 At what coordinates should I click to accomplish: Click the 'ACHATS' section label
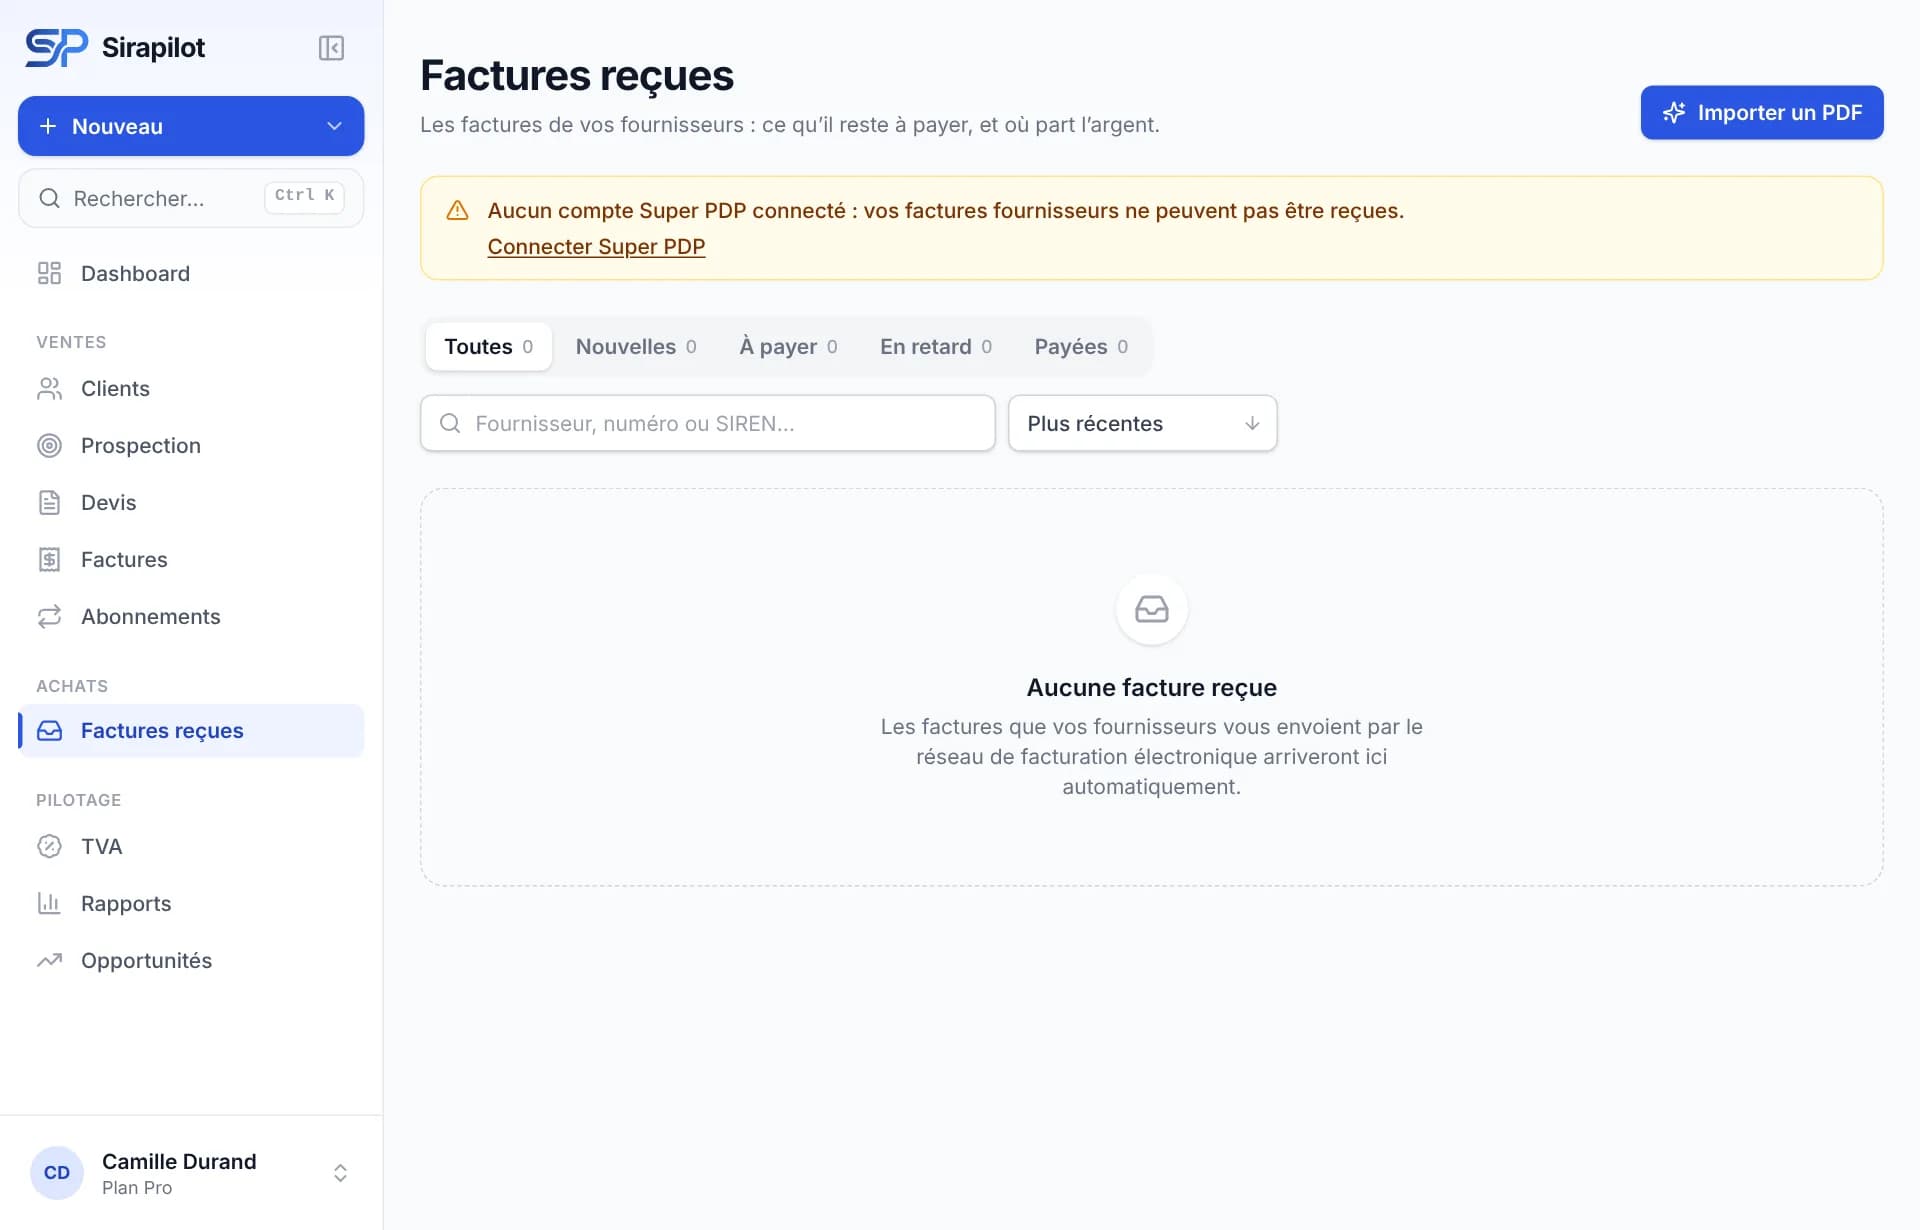point(72,686)
